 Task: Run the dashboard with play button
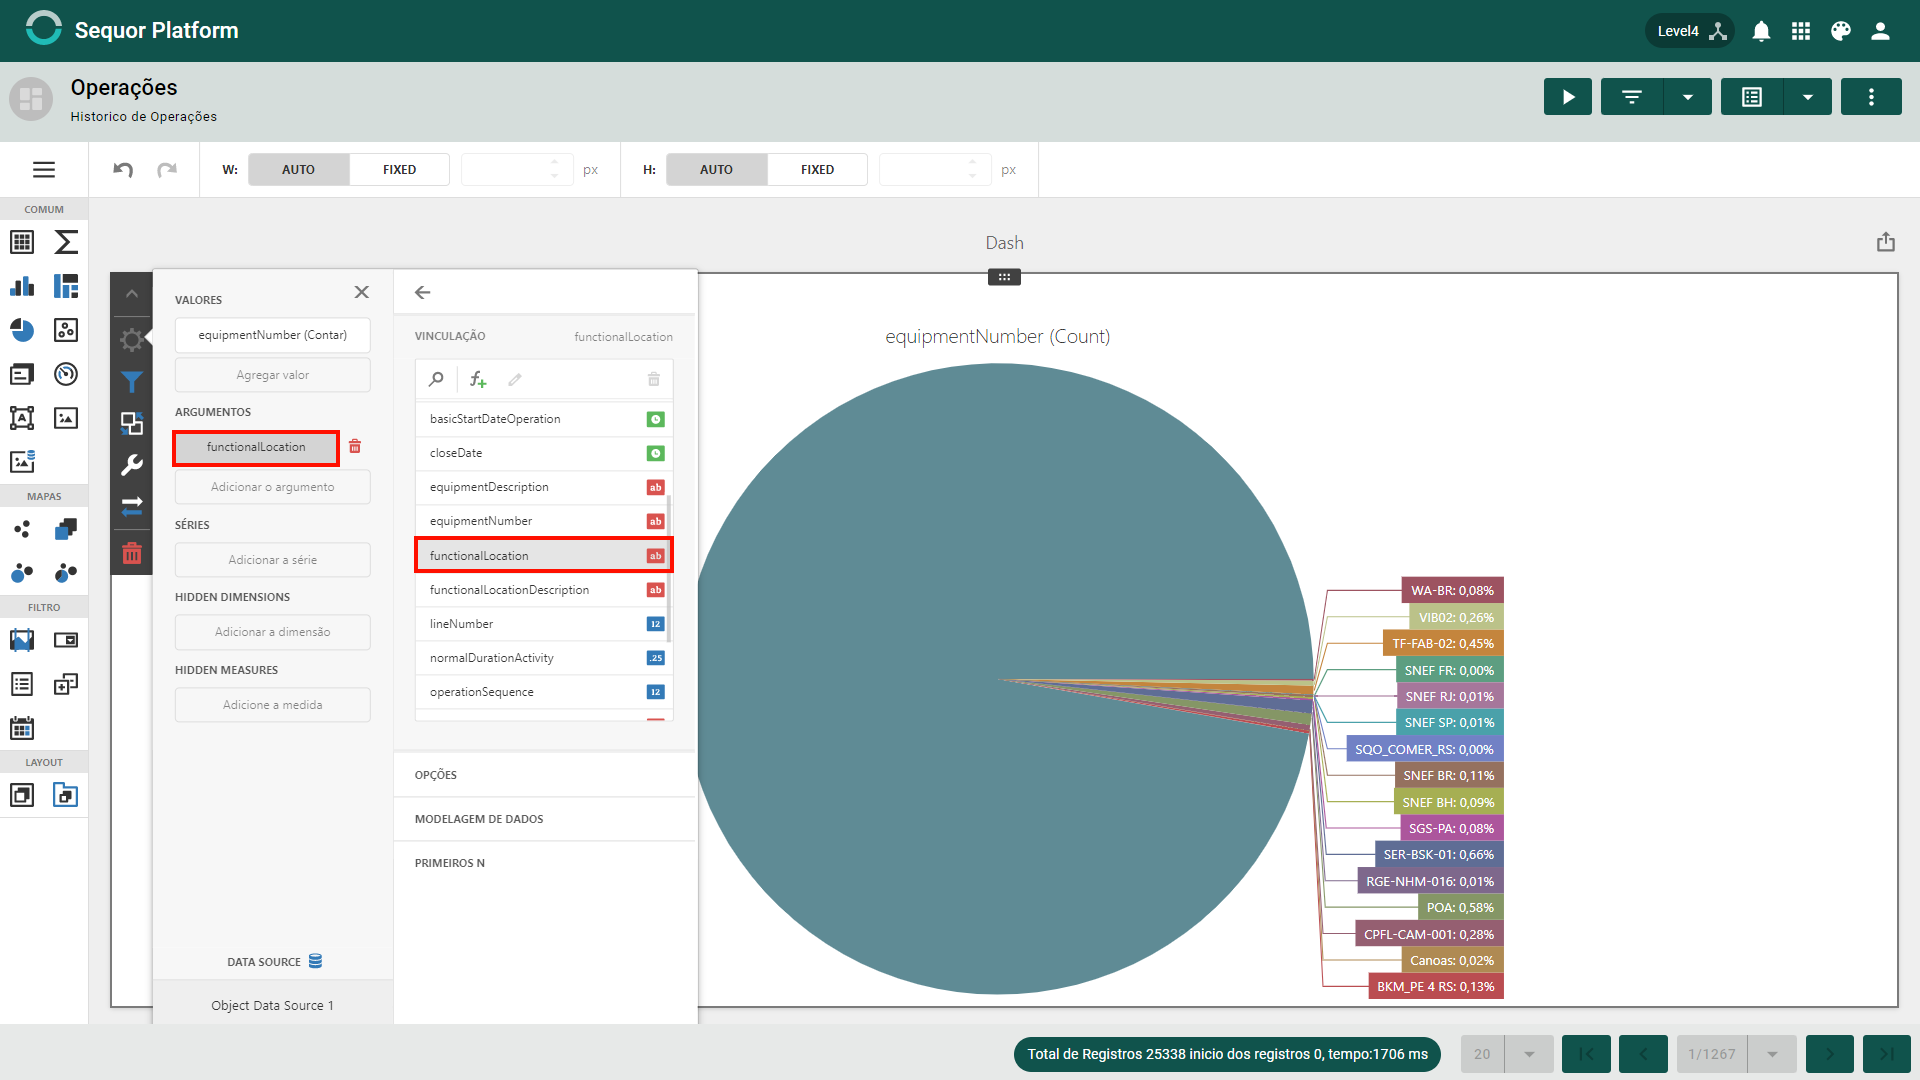pos(1568,97)
